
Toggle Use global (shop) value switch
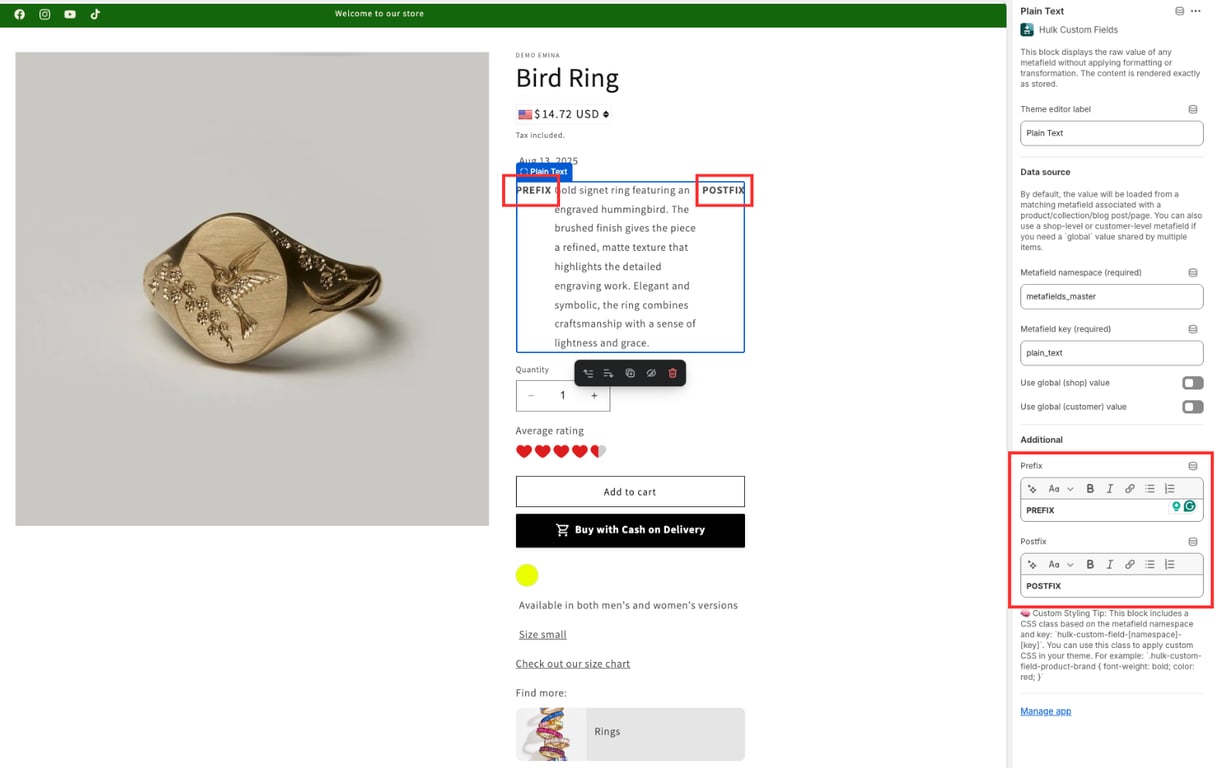pos(1192,383)
